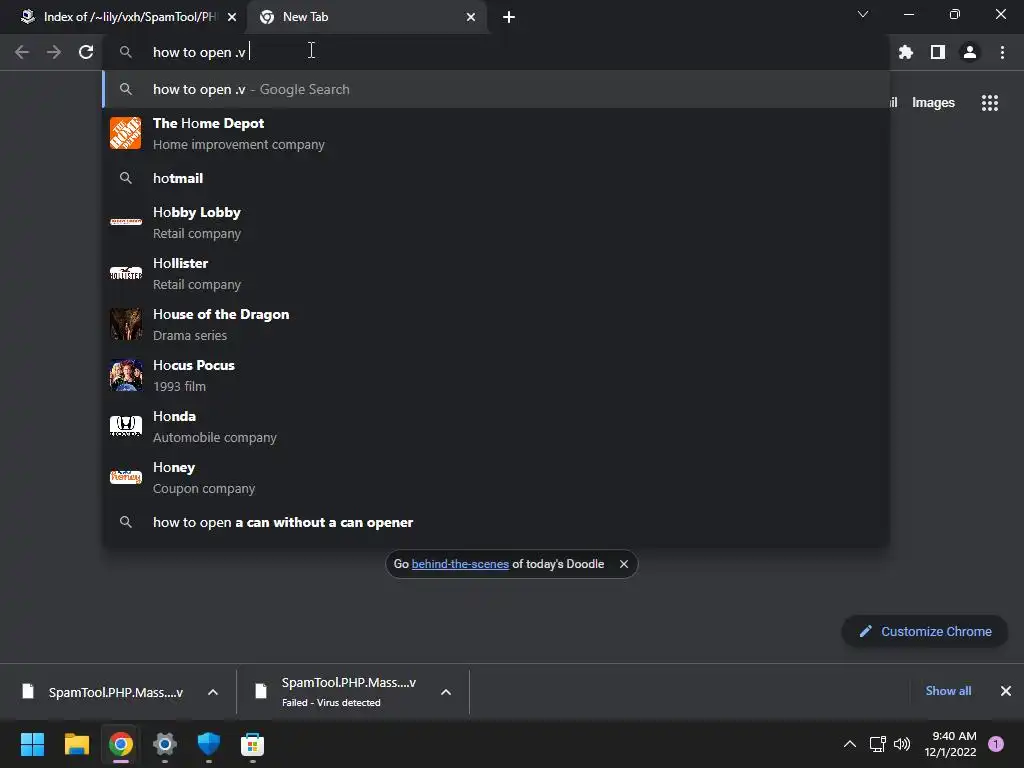Click the volume speaker icon
This screenshot has width=1024, height=768.
click(902, 744)
